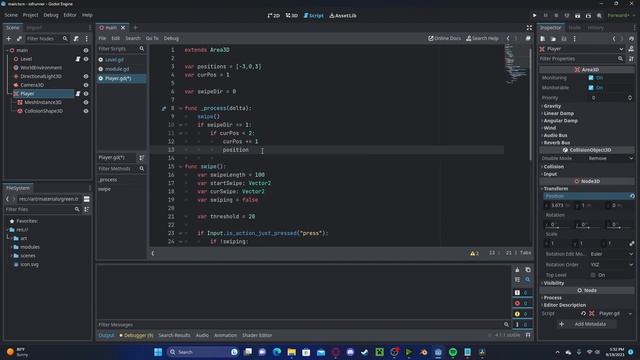
Task: Expand the Visibility section
Action: click(x=553, y=283)
